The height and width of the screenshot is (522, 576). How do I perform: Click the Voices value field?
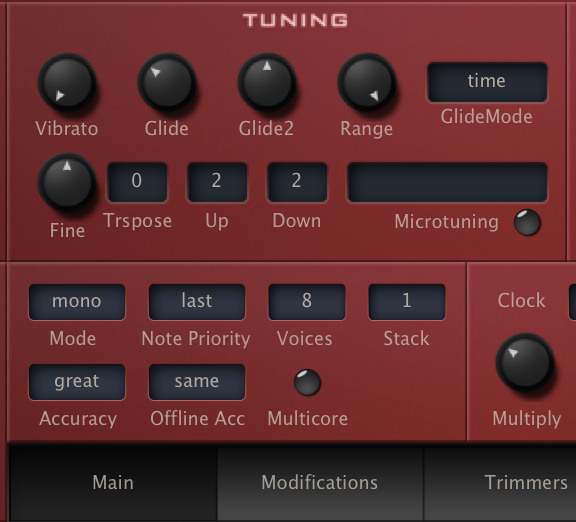(307, 301)
